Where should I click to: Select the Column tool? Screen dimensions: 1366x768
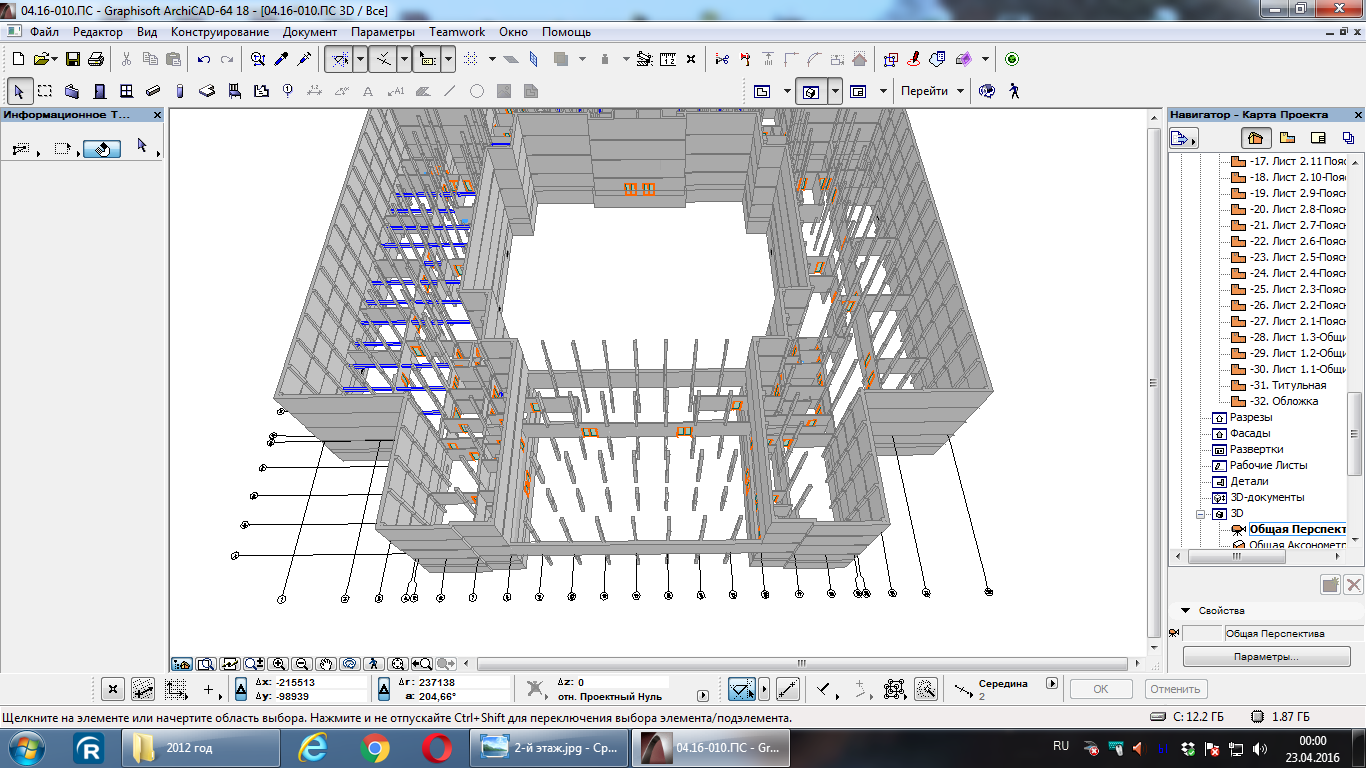point(180,91)
